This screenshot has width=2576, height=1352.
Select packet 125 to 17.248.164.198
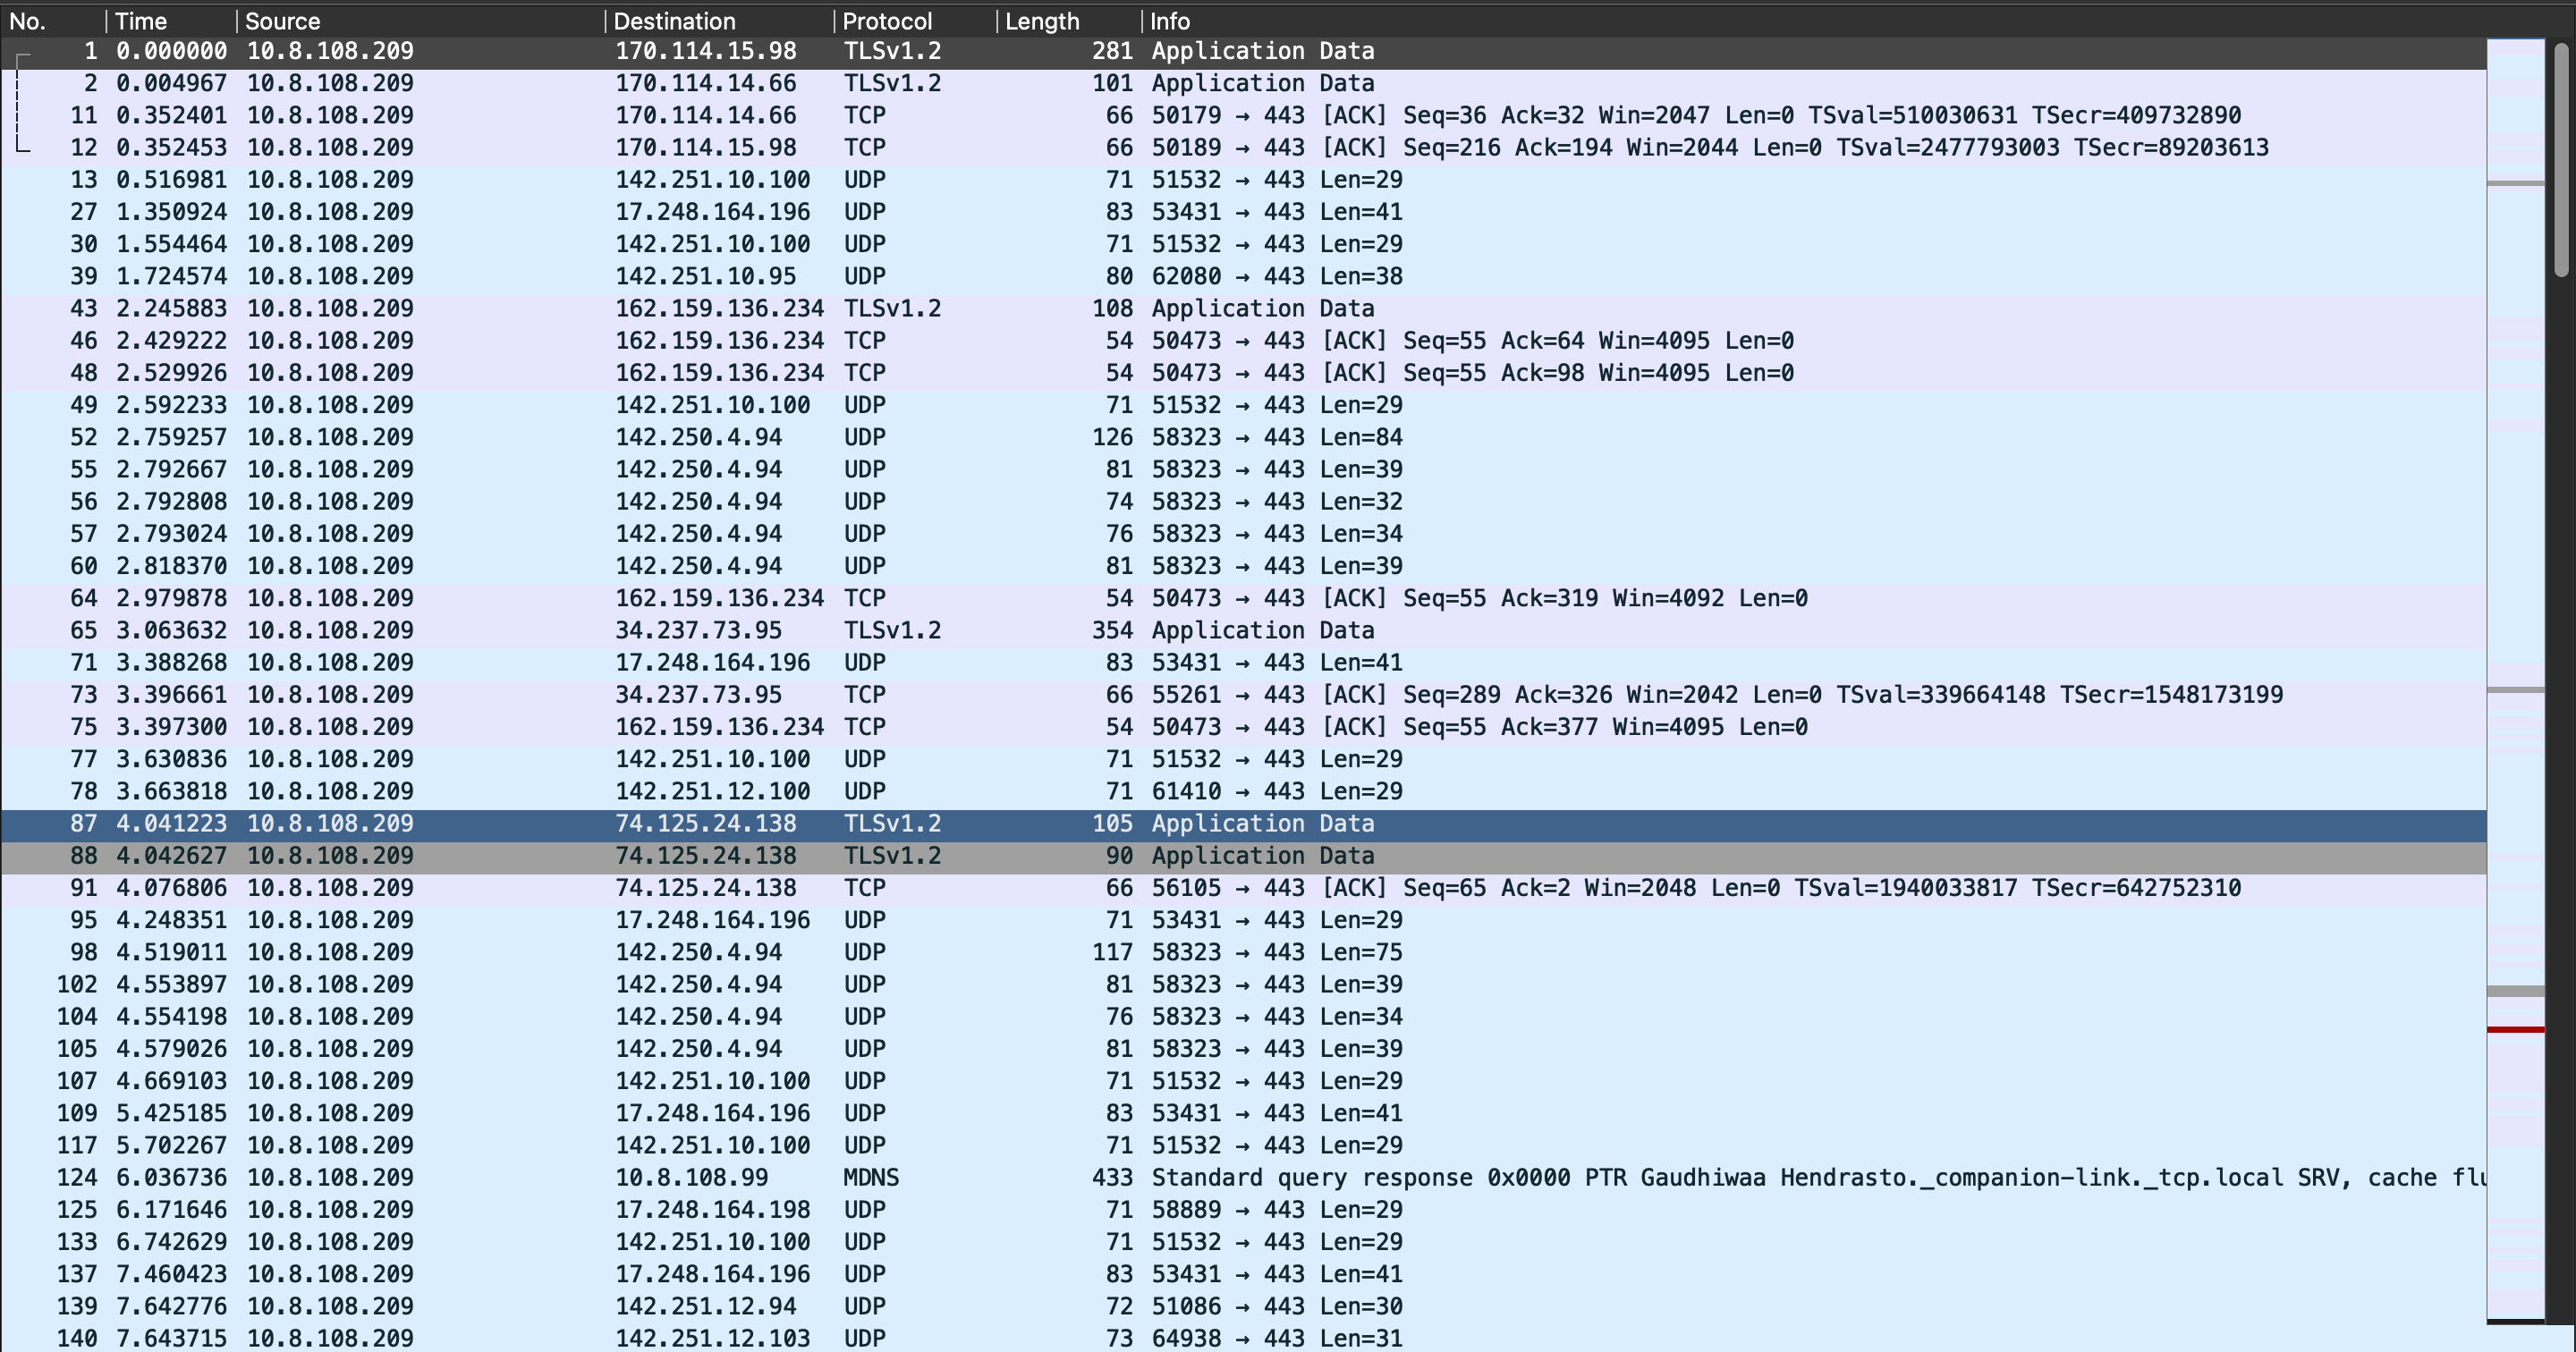[x=711, y=1210]
